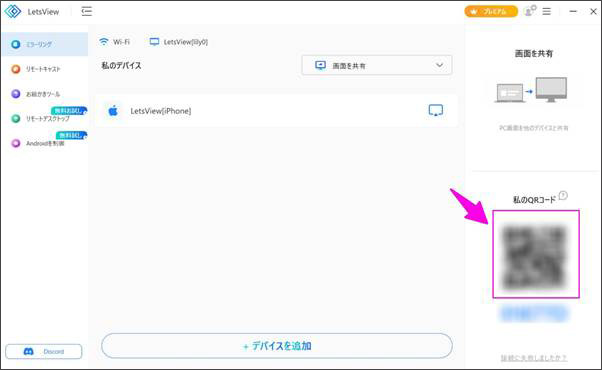Image resolution: width=602 pixels, height=370 pixels.
Task: Open the Android control sidebar section
Action: [x=45, y=143]
